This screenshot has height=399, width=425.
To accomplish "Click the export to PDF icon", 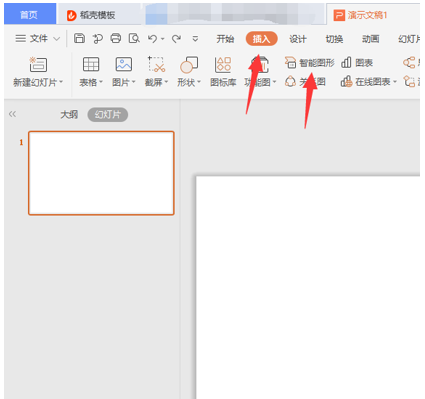I will (97, 39).
